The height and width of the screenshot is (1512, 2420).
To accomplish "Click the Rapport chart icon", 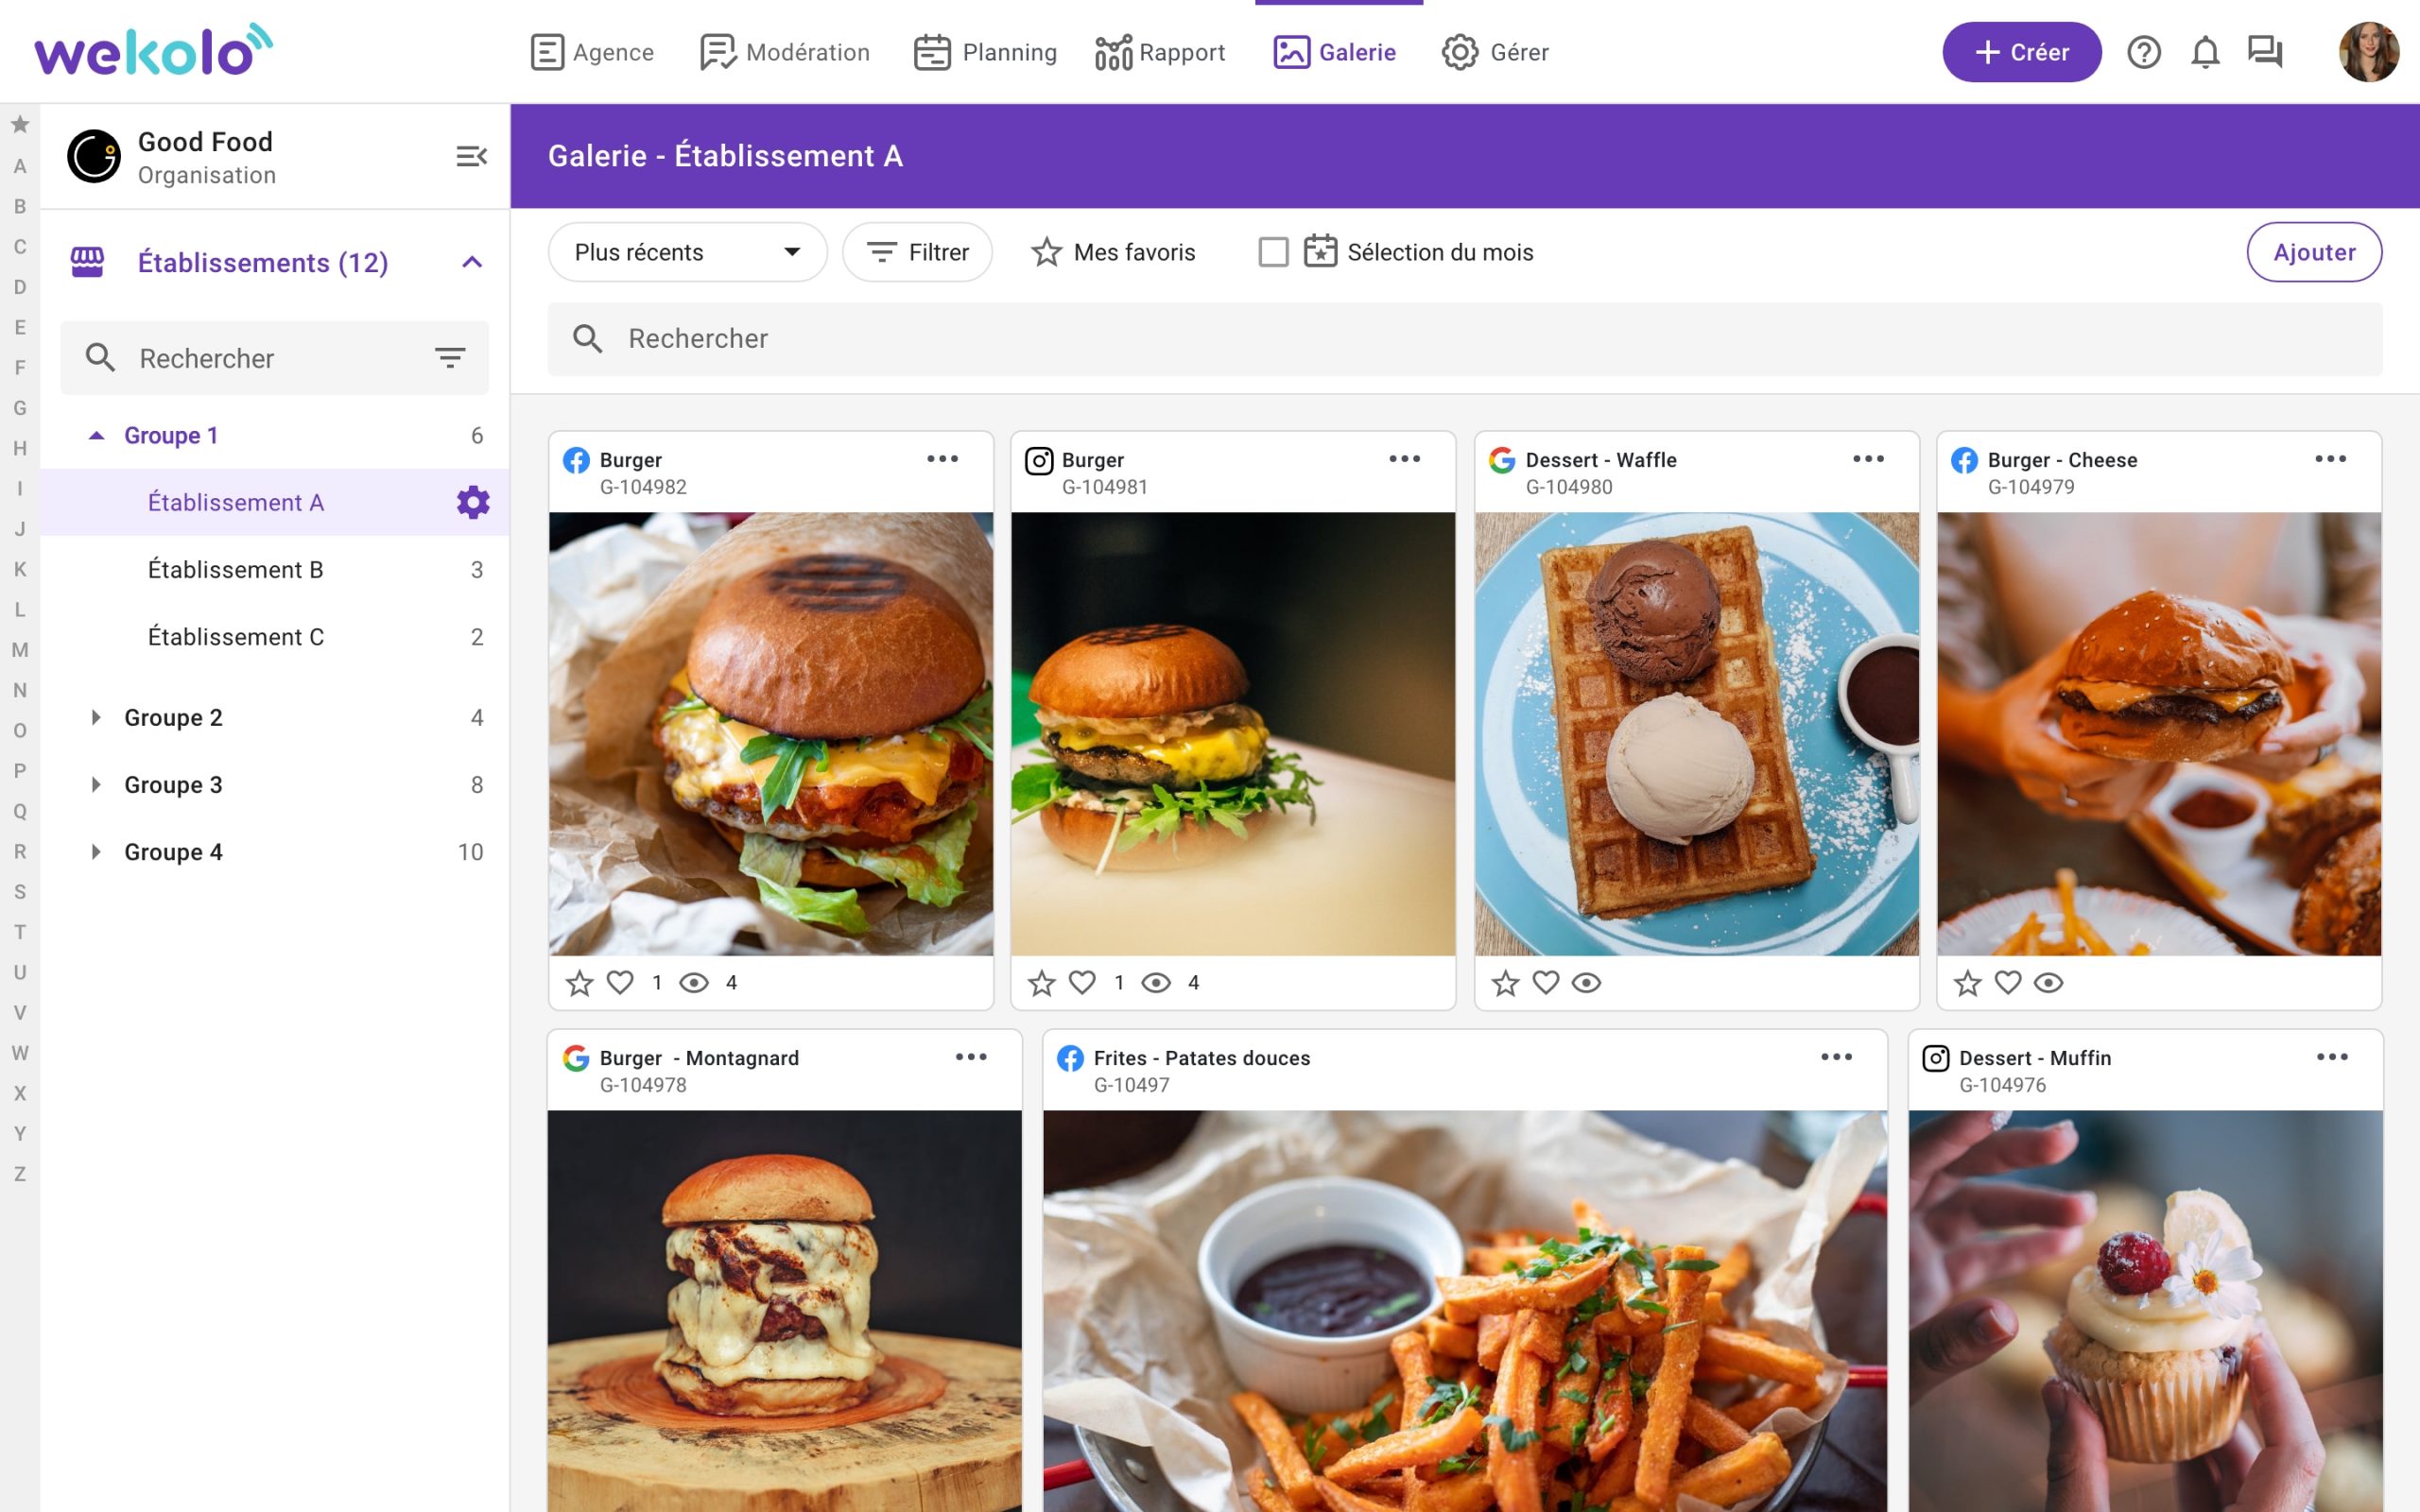I will (x=1110, y=52).
